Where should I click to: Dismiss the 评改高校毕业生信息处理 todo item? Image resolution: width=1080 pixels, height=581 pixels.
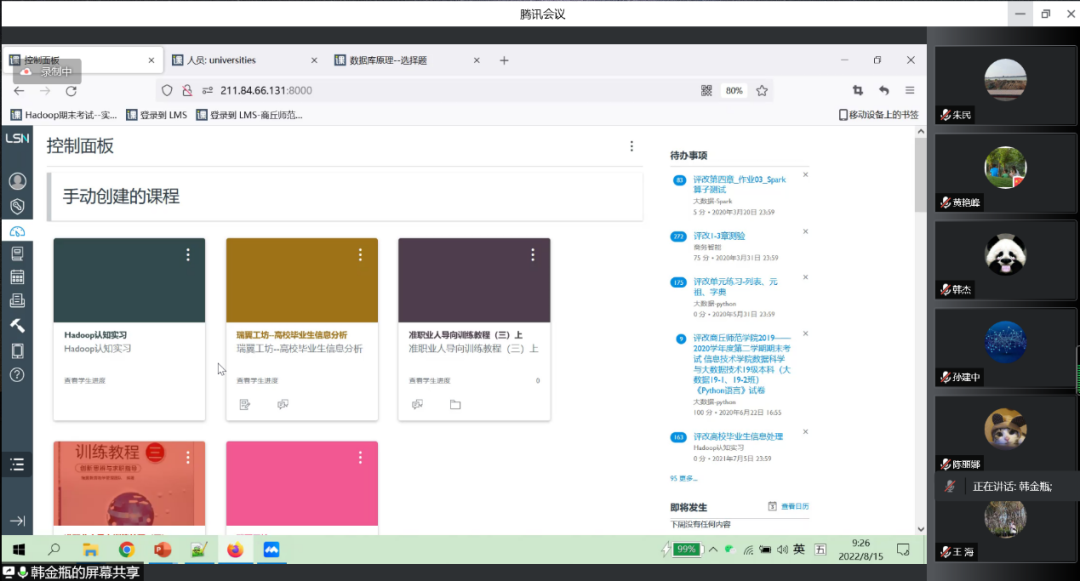(x=805, y=432)
